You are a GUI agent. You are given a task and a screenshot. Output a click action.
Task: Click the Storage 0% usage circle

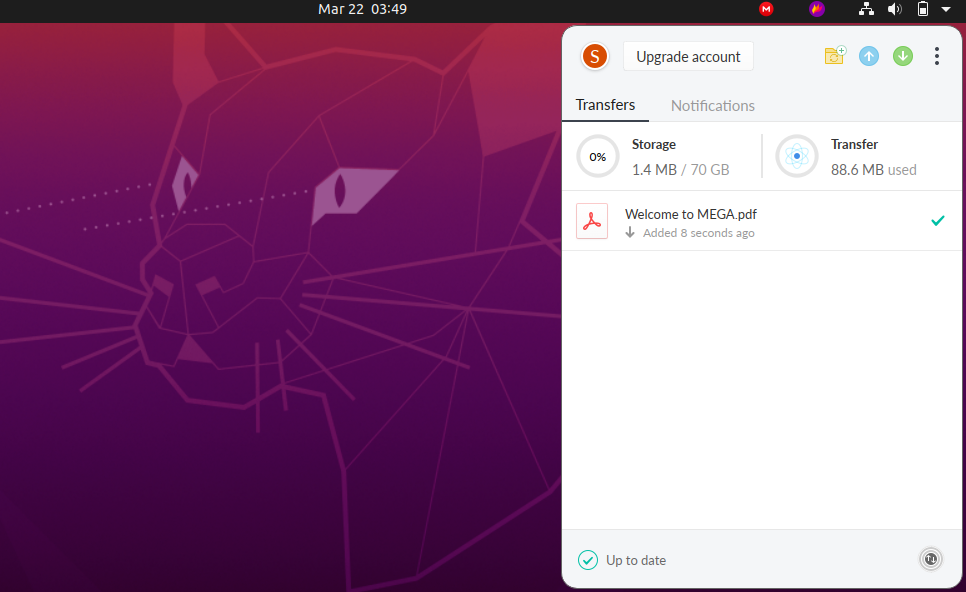pyautogui.click(x=598, y=156)
